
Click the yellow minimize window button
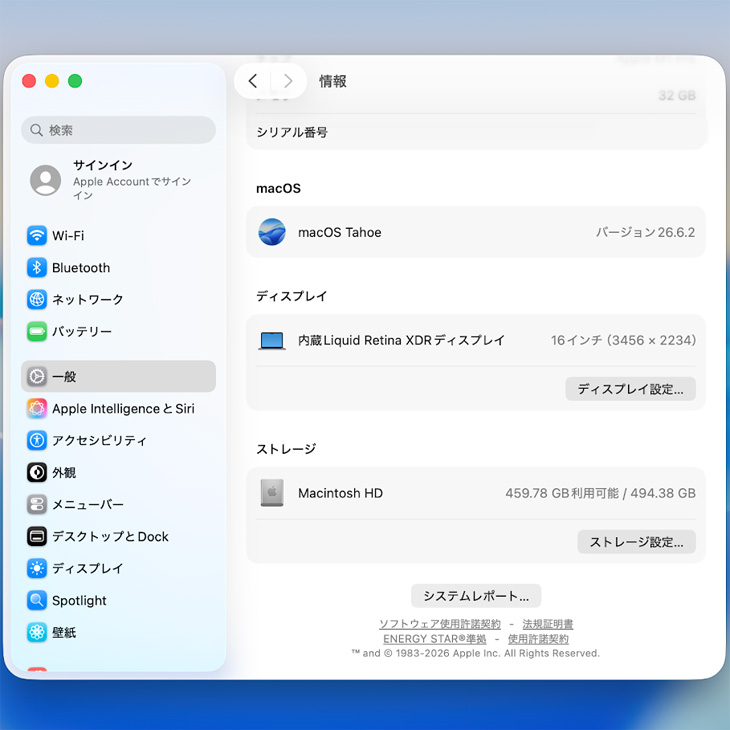(x=52, y=81)
